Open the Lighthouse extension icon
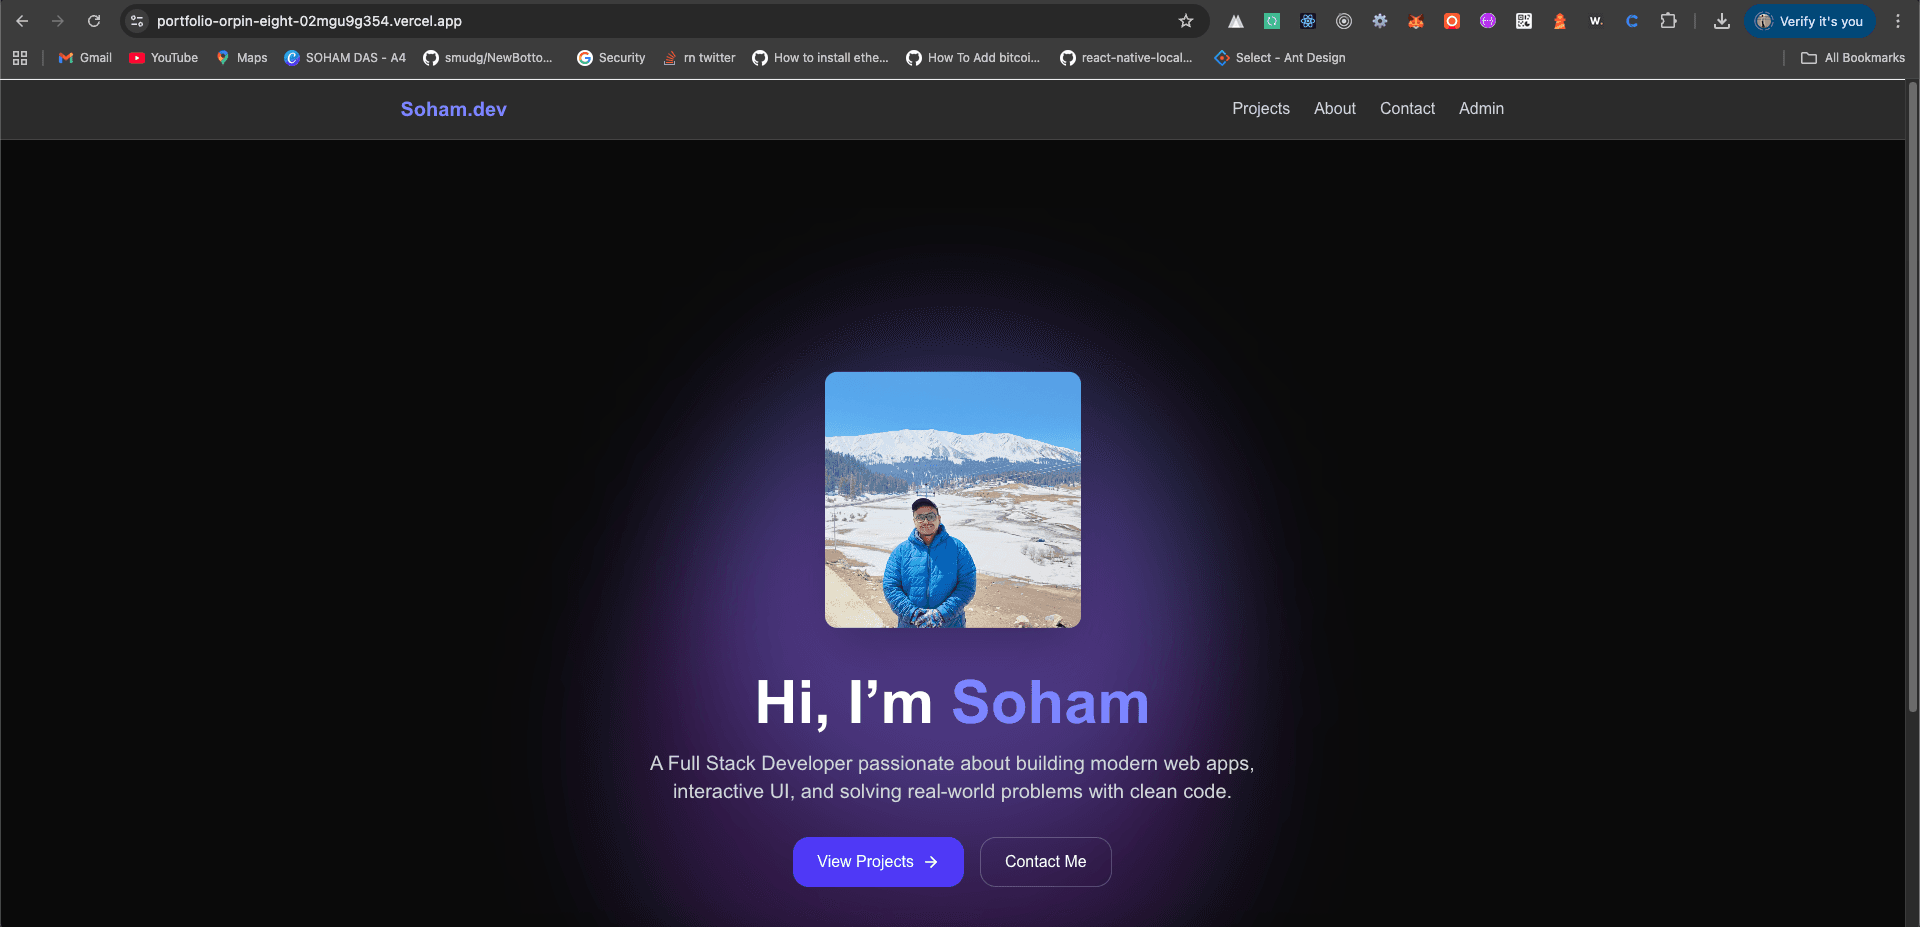 coord(1560,21)
